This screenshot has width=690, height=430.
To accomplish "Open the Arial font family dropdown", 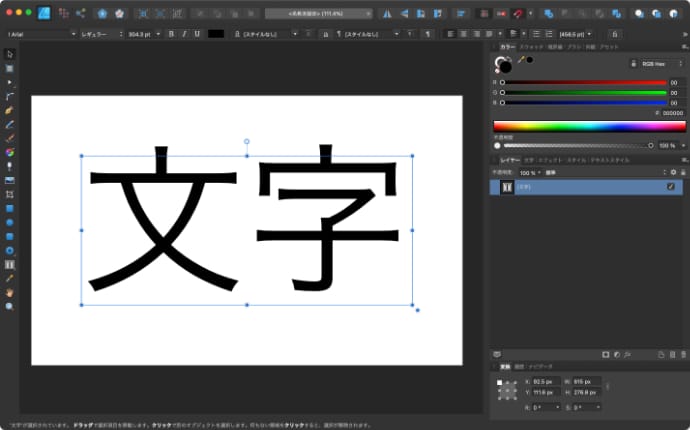I will click(x=40, y=34).
